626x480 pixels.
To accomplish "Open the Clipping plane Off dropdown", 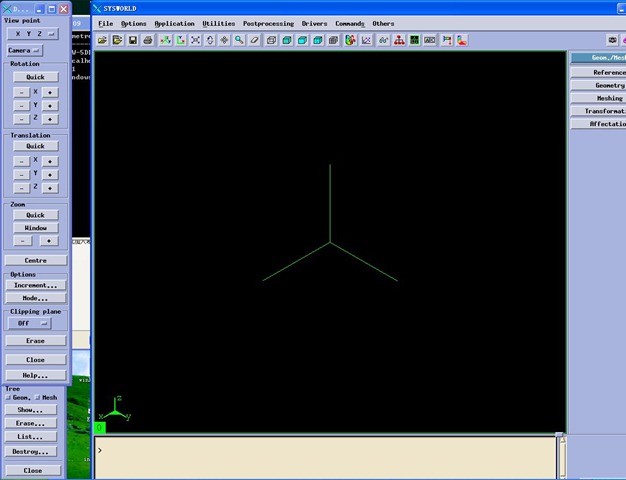I will tap(31, 323).
